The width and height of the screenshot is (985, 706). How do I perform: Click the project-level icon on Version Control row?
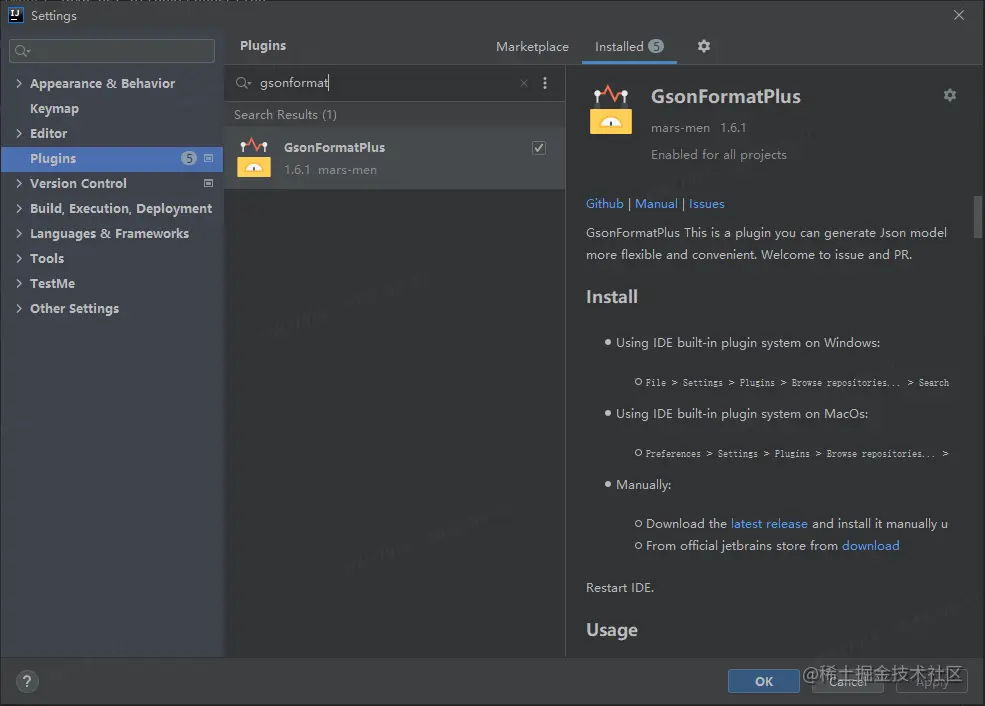pos(209,183)
